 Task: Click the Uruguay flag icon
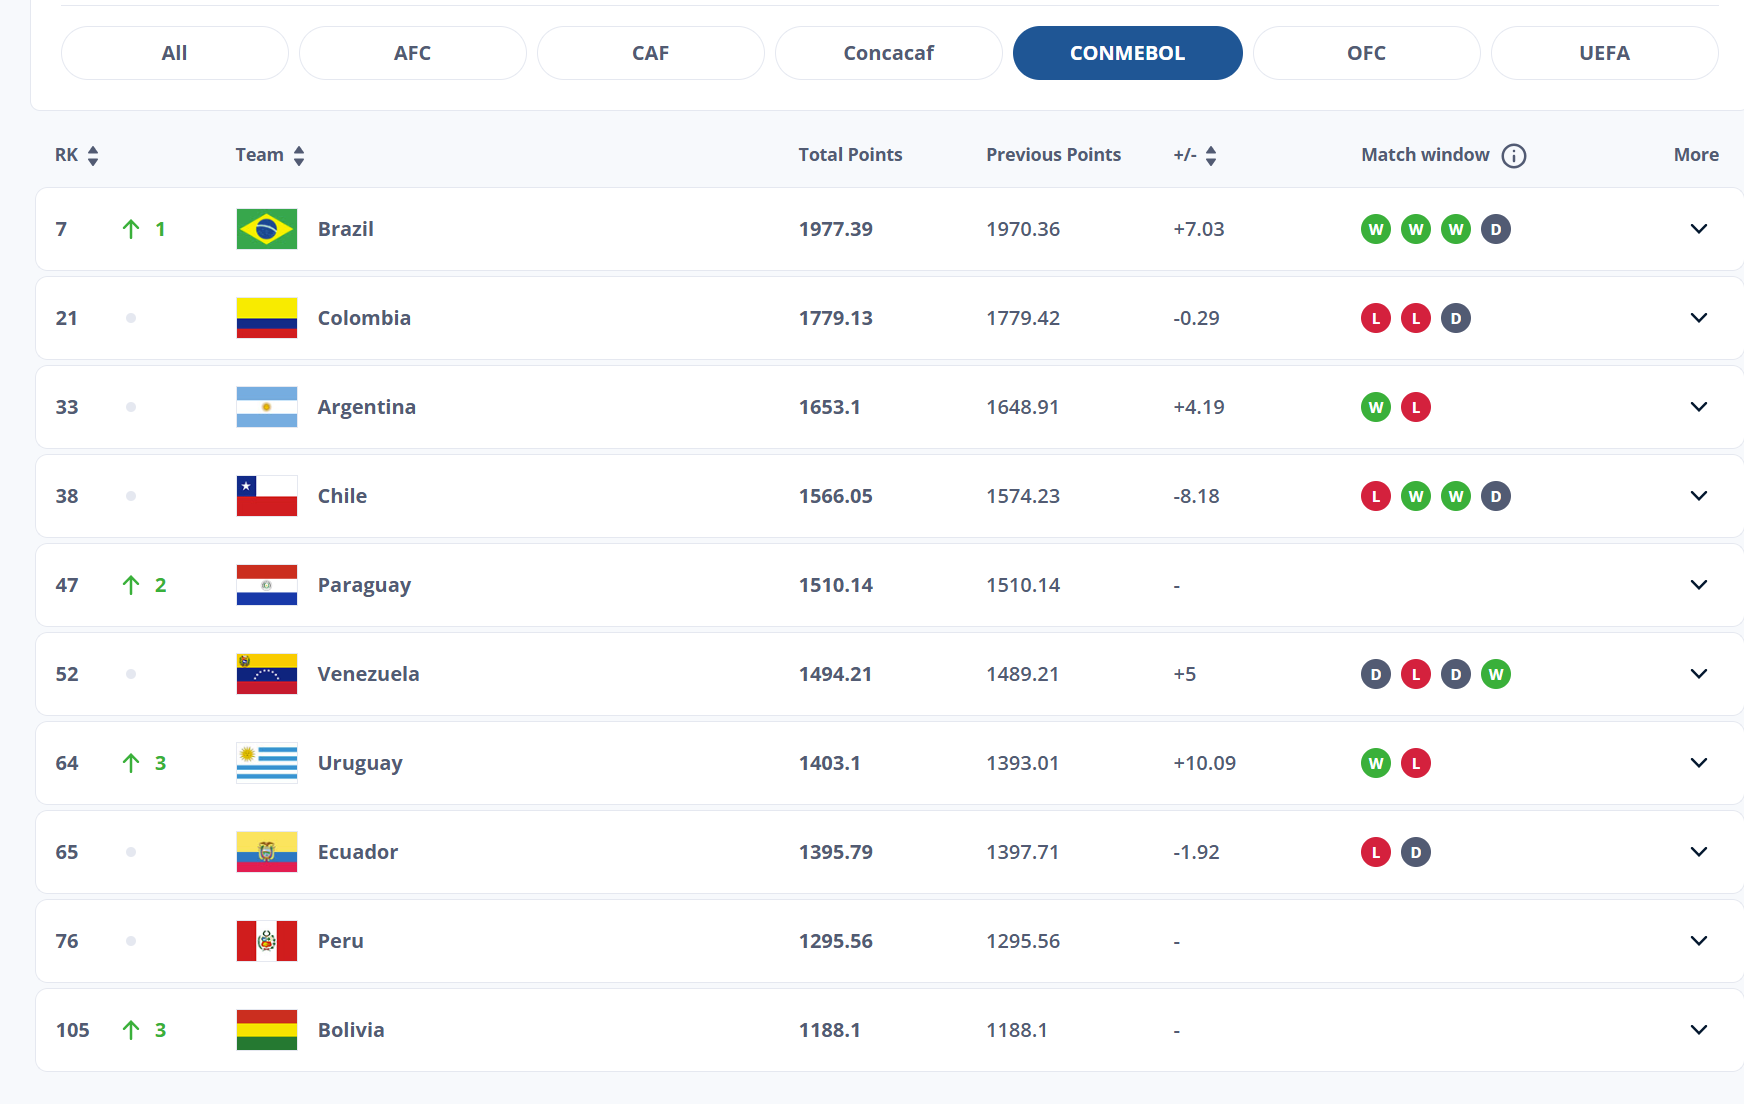pyautogui.click(x=266, y=763)
